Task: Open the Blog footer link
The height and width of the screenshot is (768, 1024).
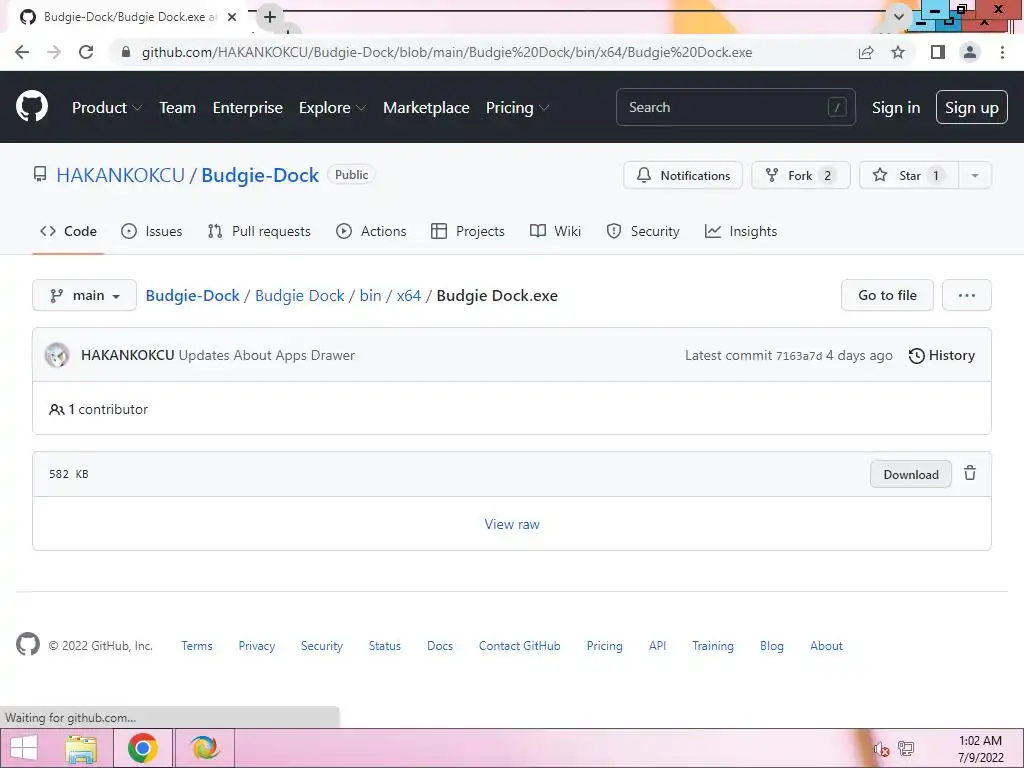Action: point(771,645)
